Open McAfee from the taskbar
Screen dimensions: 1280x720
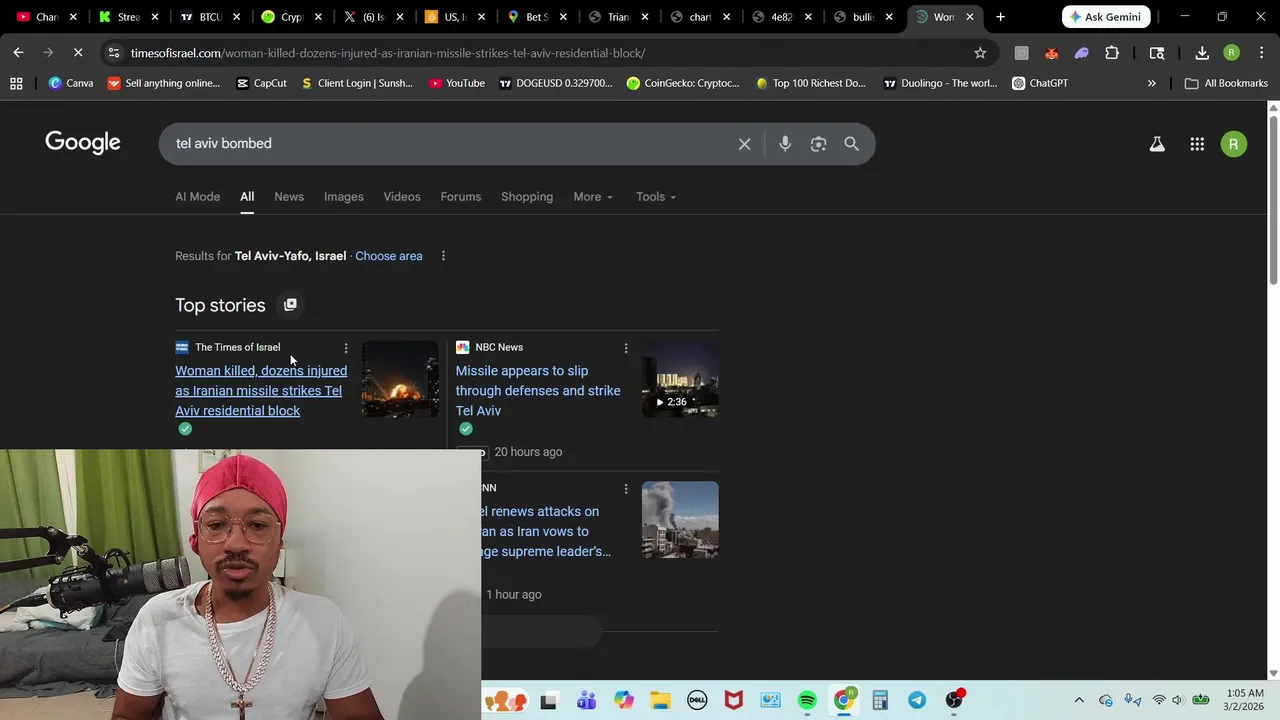point(734,700)
